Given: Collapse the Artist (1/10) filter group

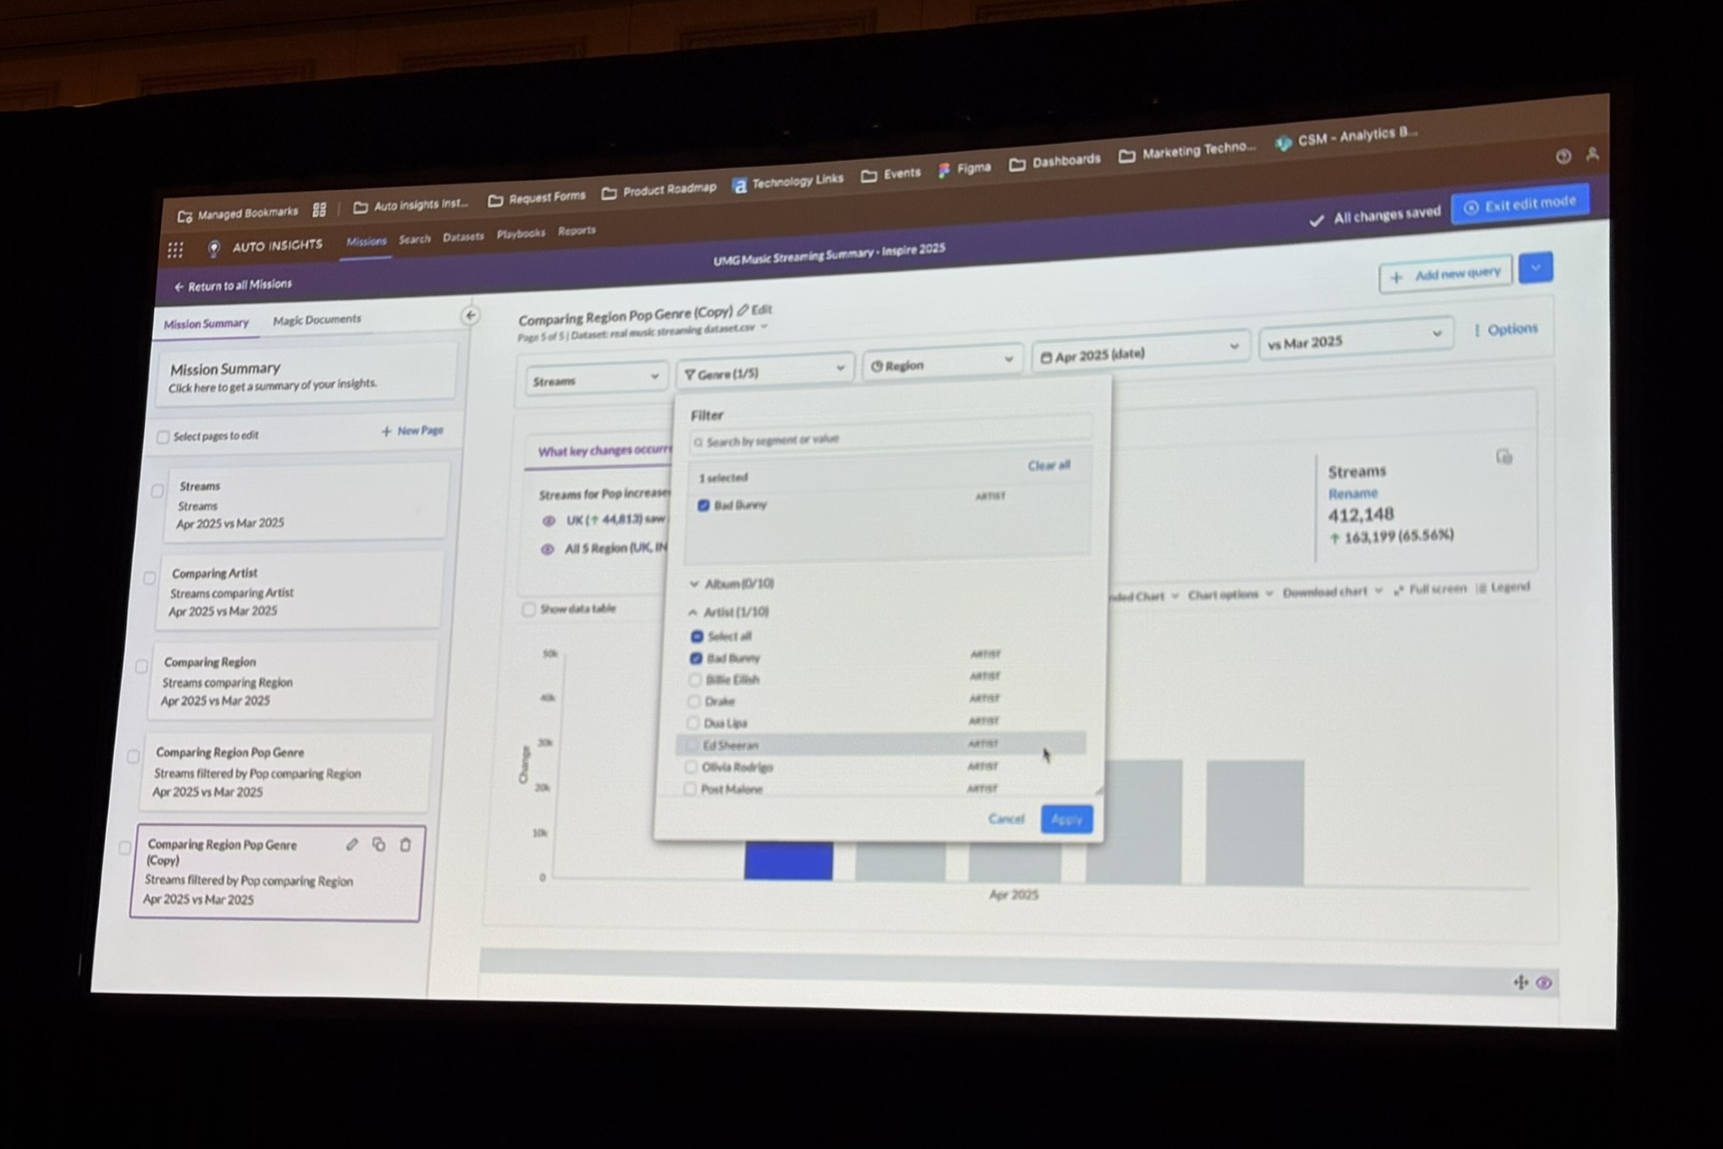Looking at the screenshot, I should [x=730, y=612].
